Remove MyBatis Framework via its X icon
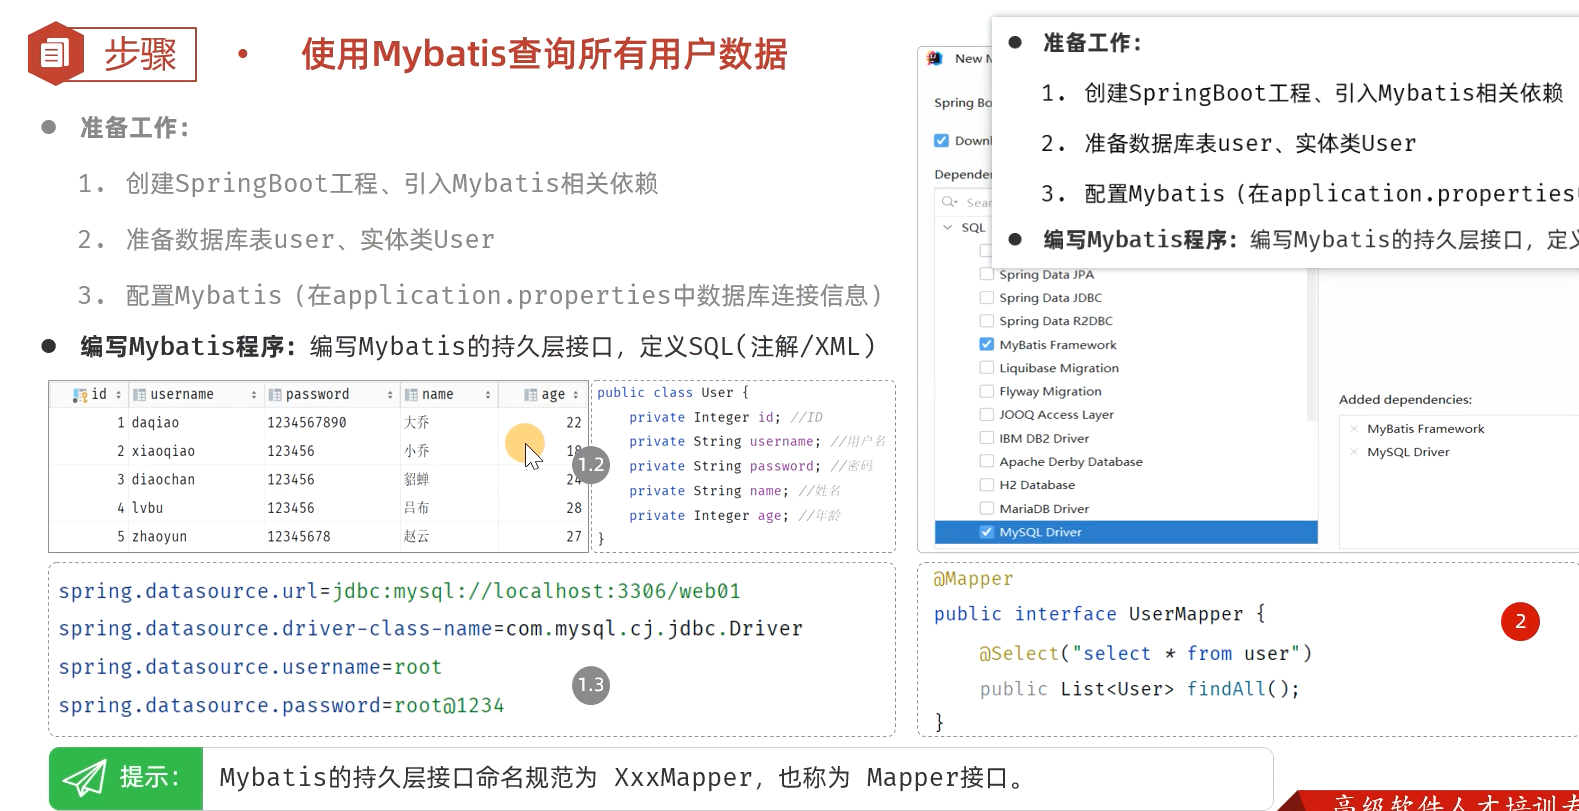1579x811 pixels. (1354, 429)
